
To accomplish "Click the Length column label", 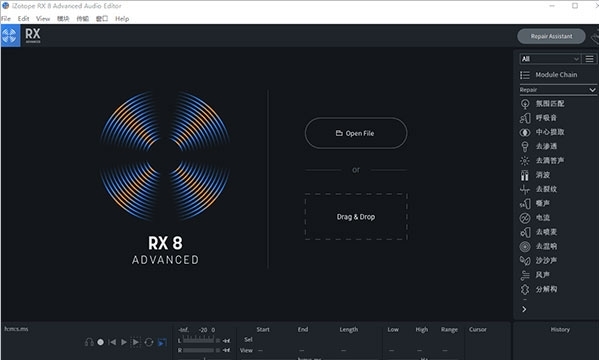I will [348, 329].
